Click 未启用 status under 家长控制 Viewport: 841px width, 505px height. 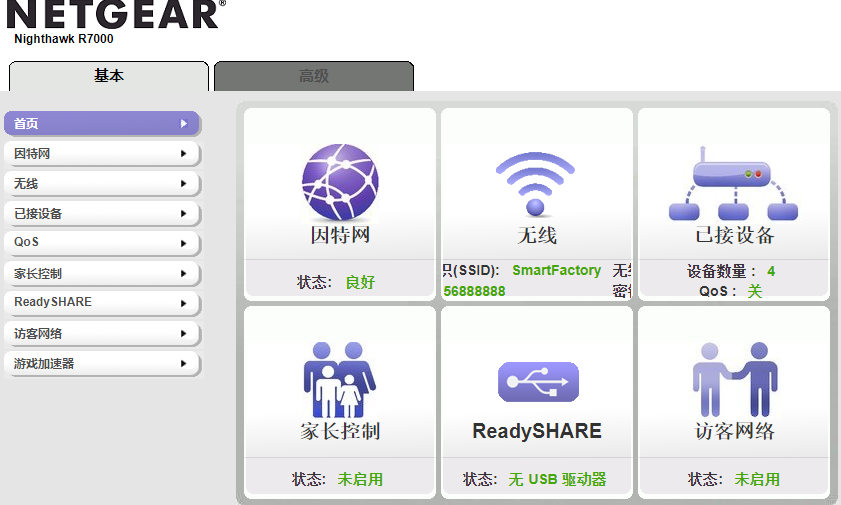point(360,479)
